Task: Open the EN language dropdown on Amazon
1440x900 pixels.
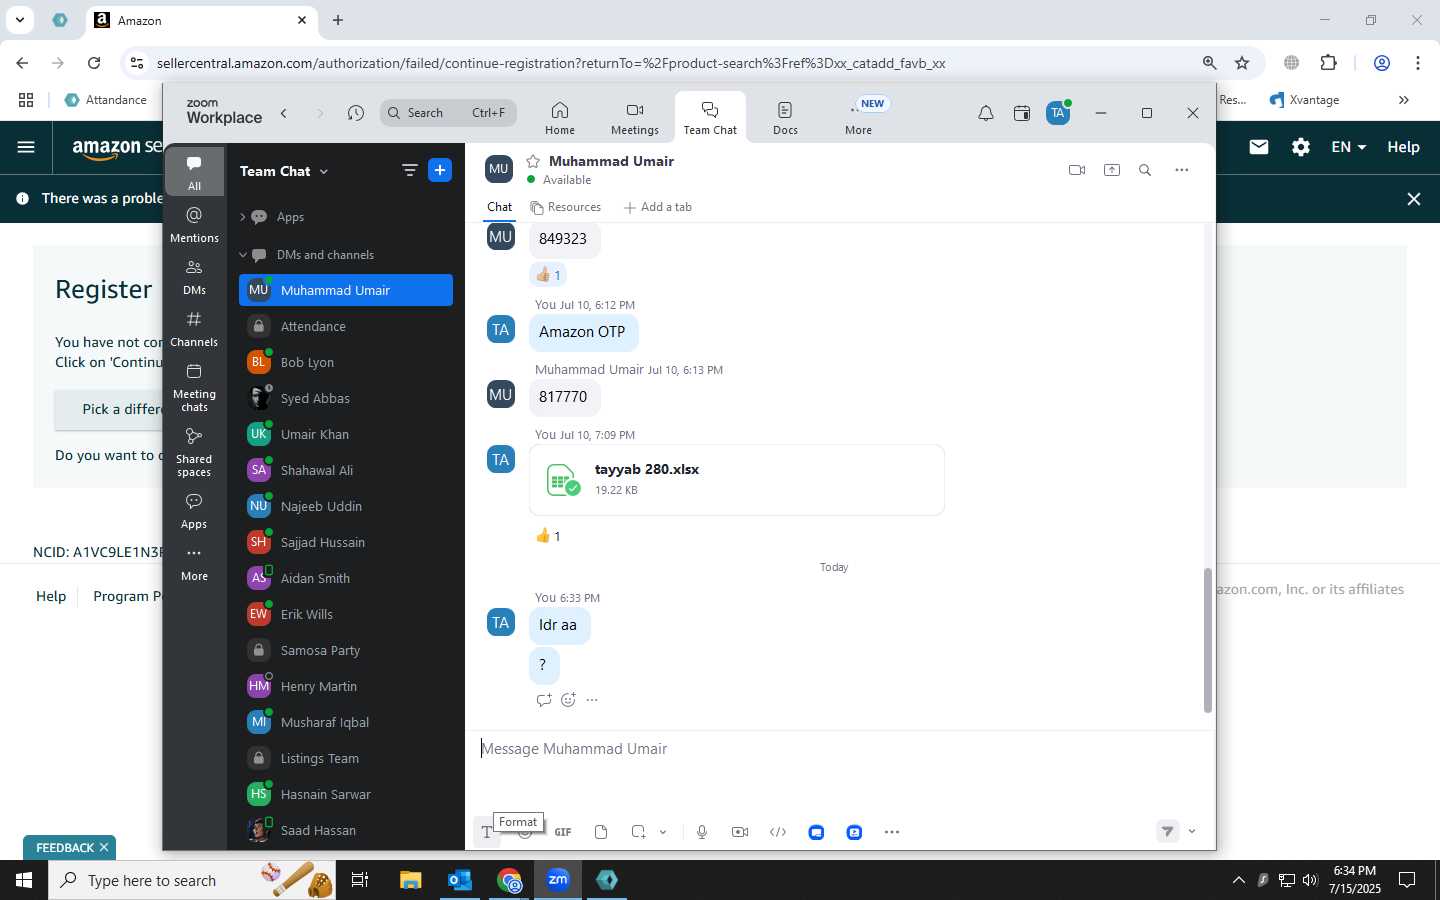Action: tap(1348, 147)
